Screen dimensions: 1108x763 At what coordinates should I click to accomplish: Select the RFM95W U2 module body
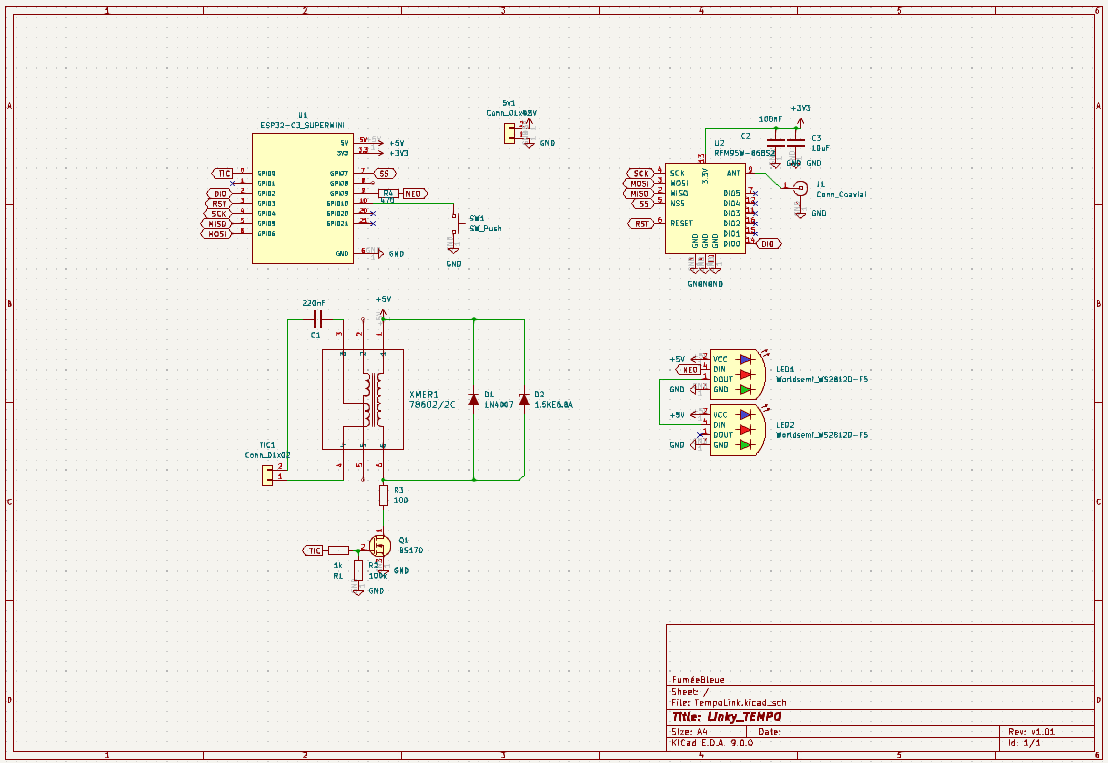706,208
